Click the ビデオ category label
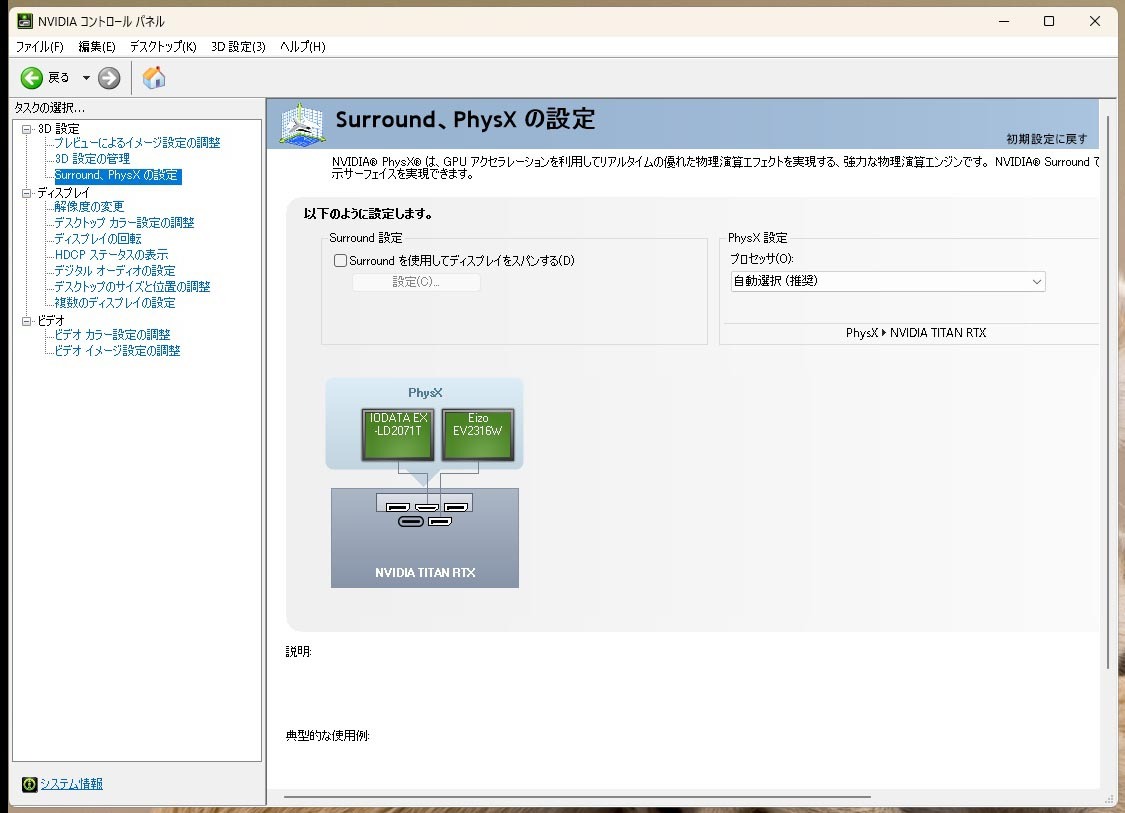Screen dimensions: 1125x813 (x=51, y=321)
